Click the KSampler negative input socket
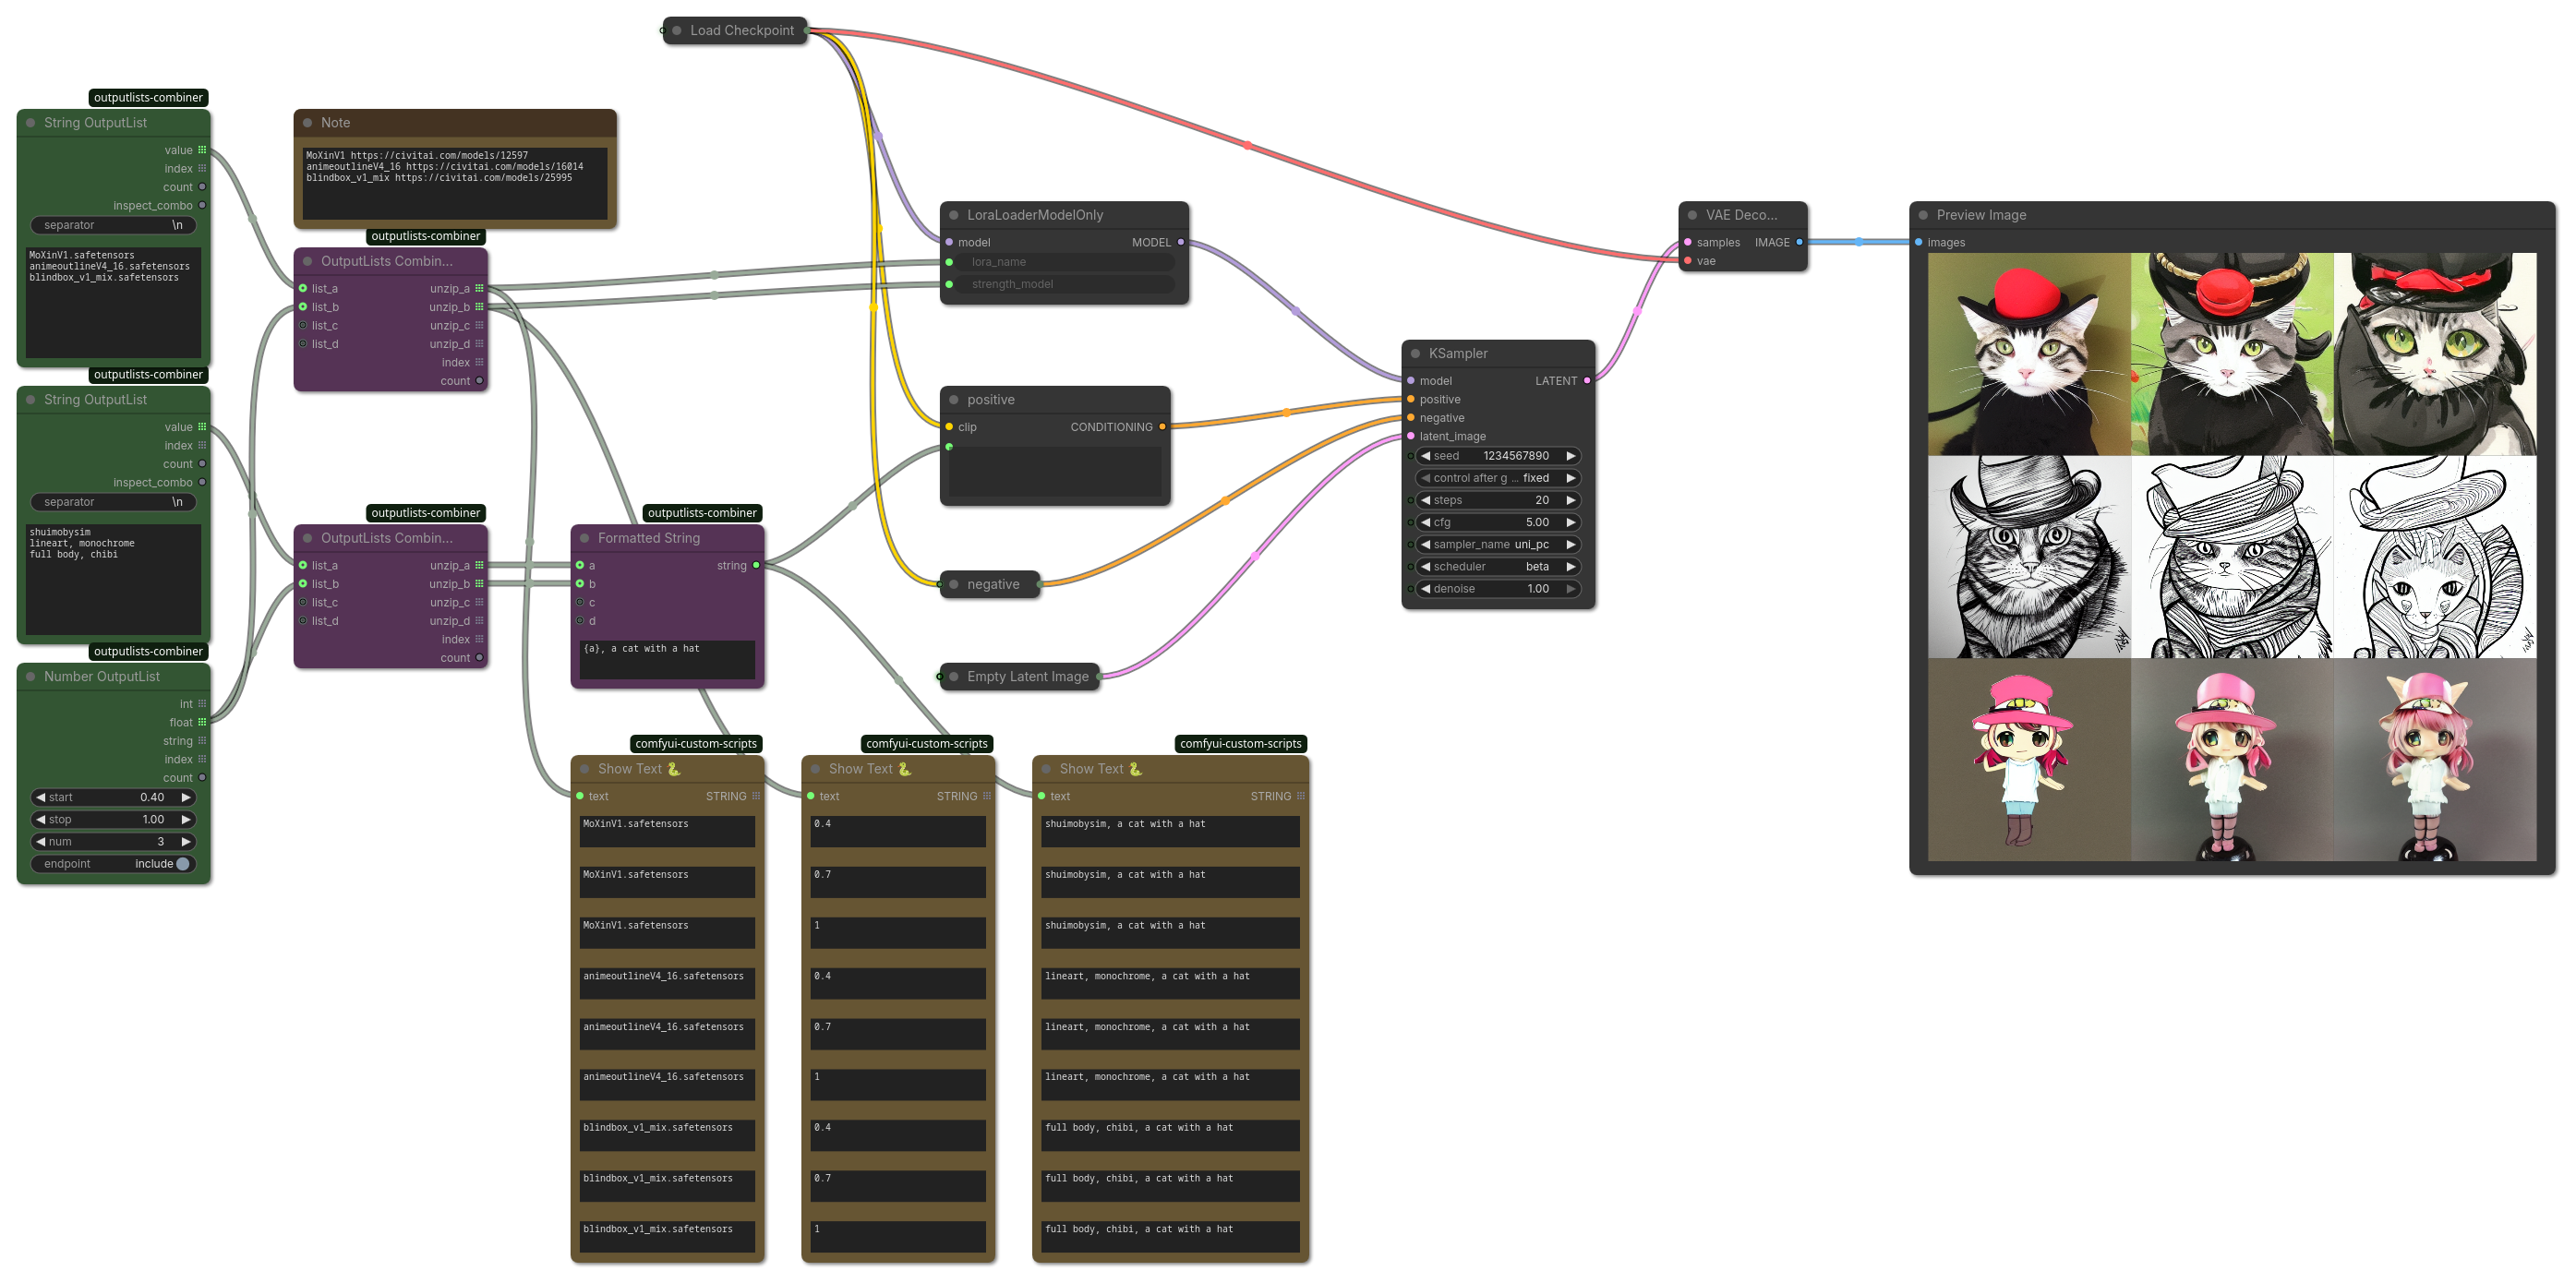The height and width of the screenshot is (1283, 2576). click(1411, 418)
